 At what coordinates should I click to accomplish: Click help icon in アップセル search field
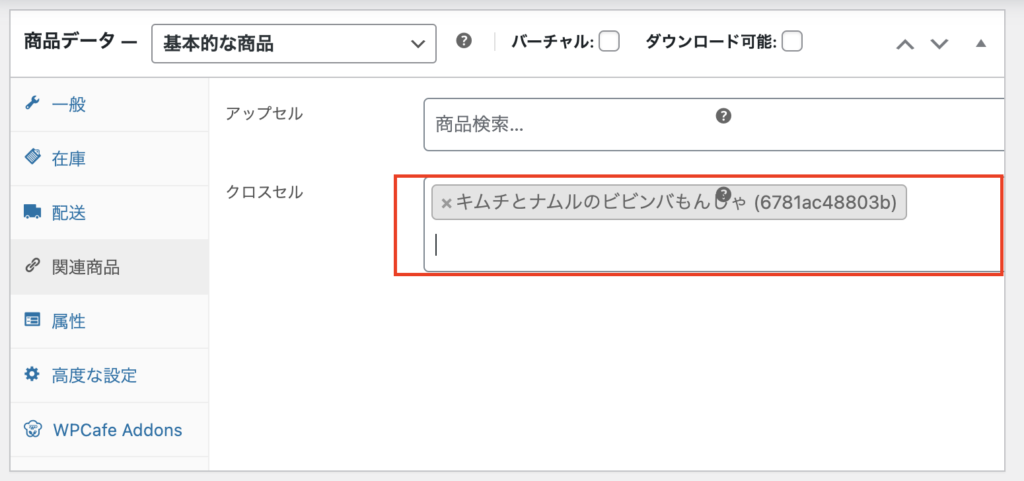coord(724,116)
